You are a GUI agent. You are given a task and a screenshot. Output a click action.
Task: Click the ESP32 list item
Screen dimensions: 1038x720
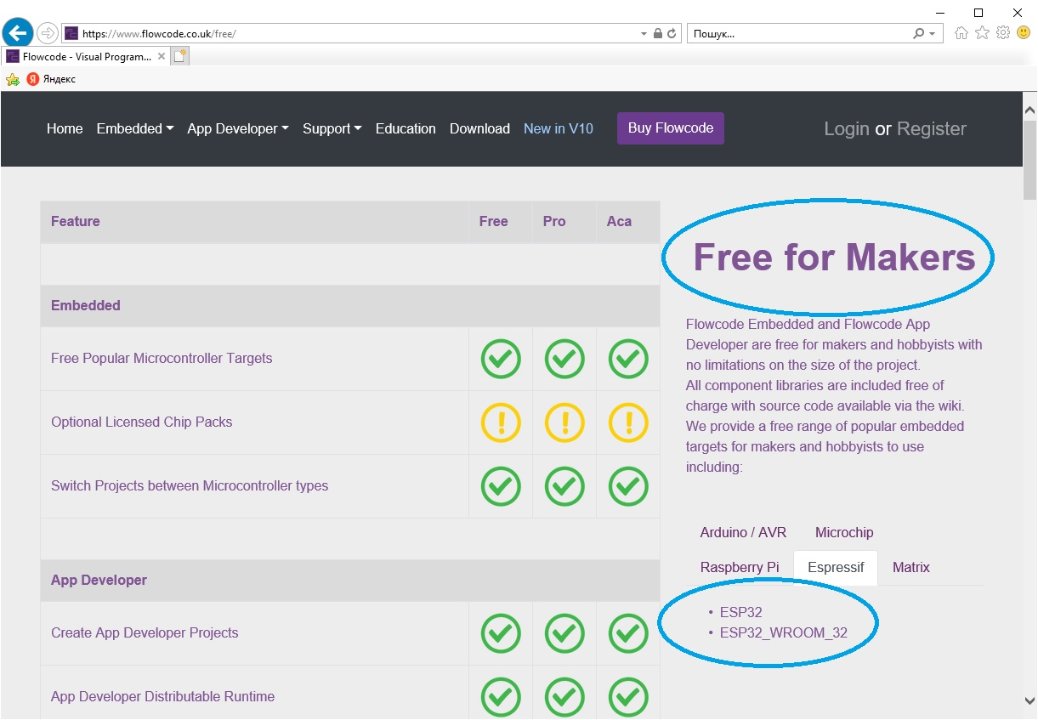(x=741, y=612)
